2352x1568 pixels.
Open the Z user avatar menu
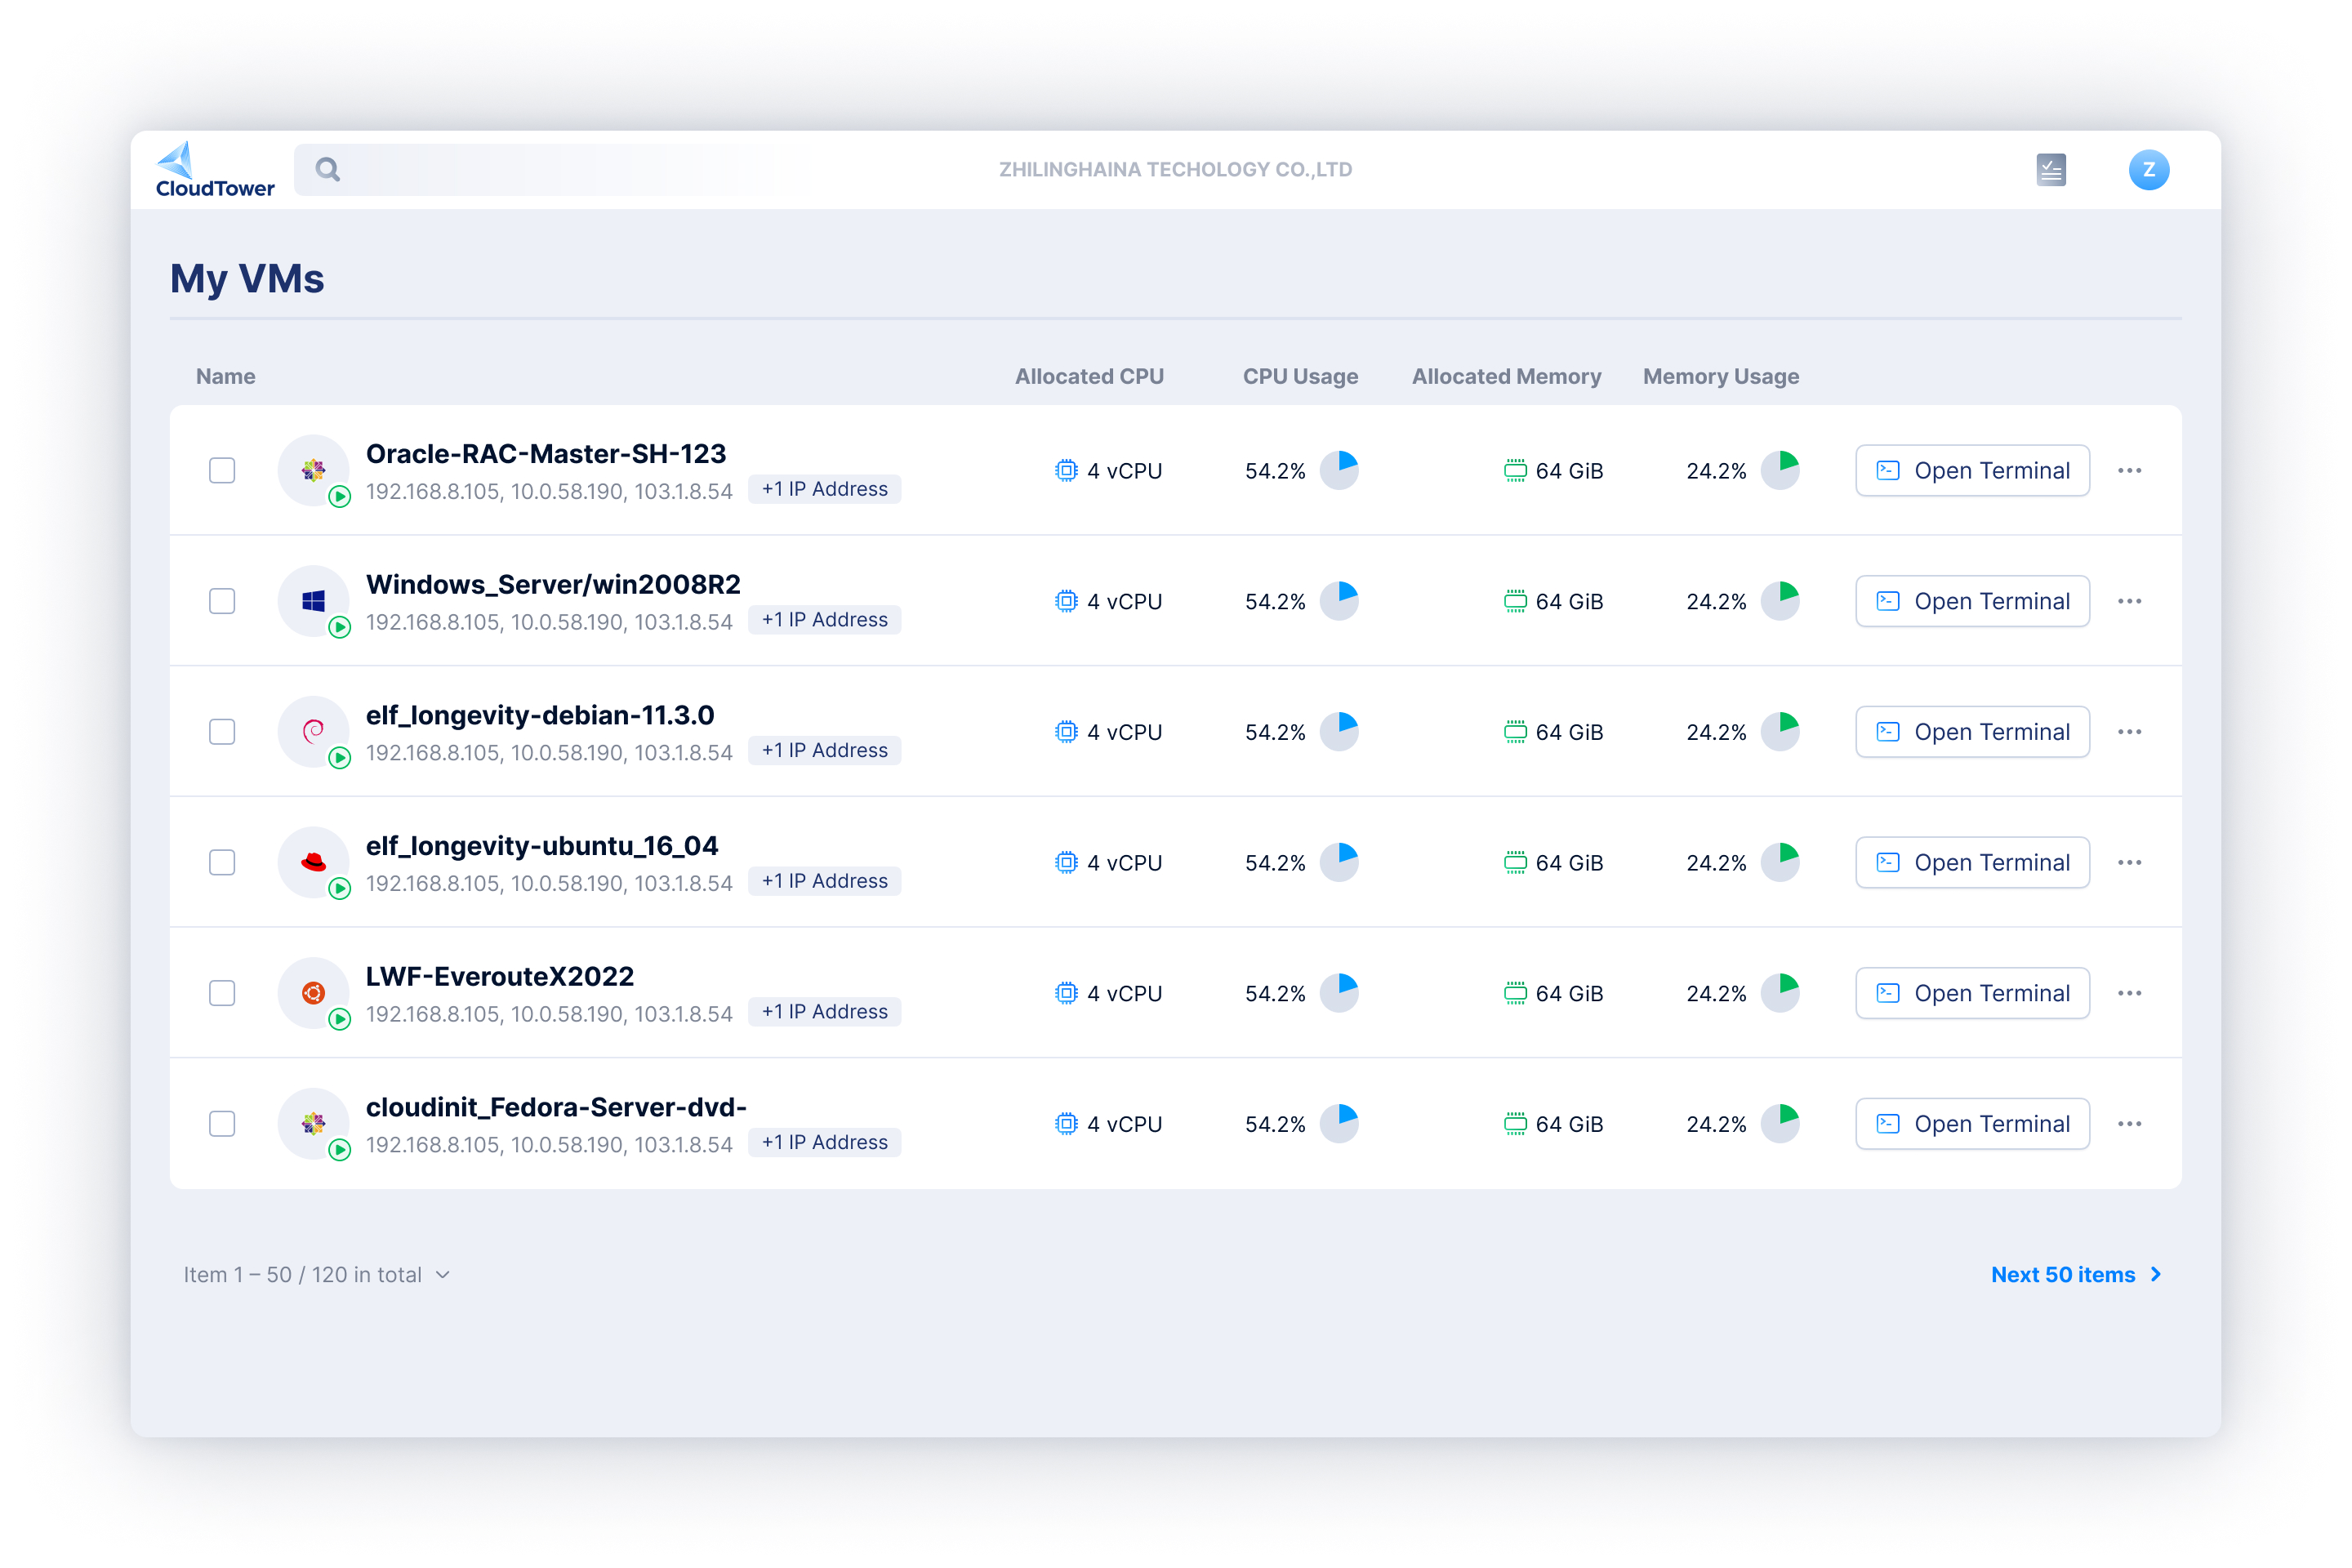coord(2148,170)
